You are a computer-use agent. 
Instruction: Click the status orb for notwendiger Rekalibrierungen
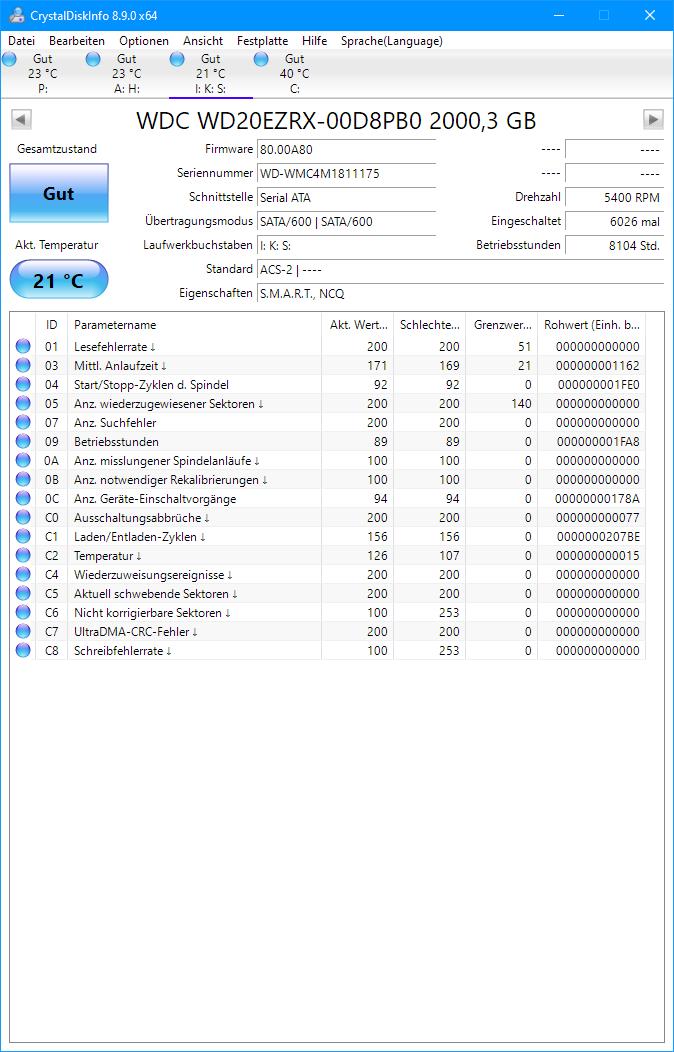pyautogui.click(x=23, y=480)
